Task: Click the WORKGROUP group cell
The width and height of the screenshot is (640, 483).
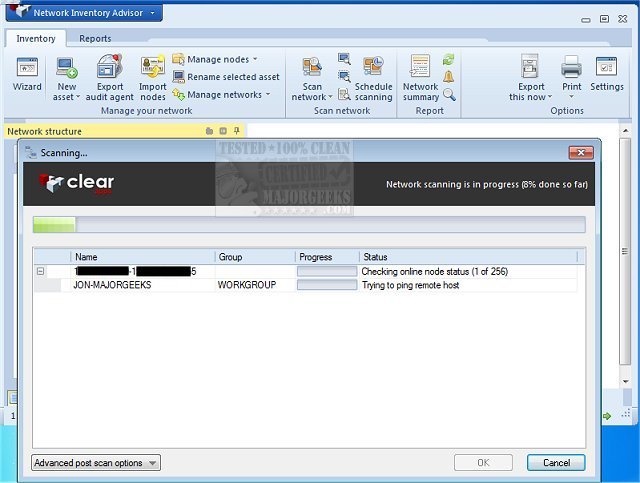Action: [x=247, y=285]
